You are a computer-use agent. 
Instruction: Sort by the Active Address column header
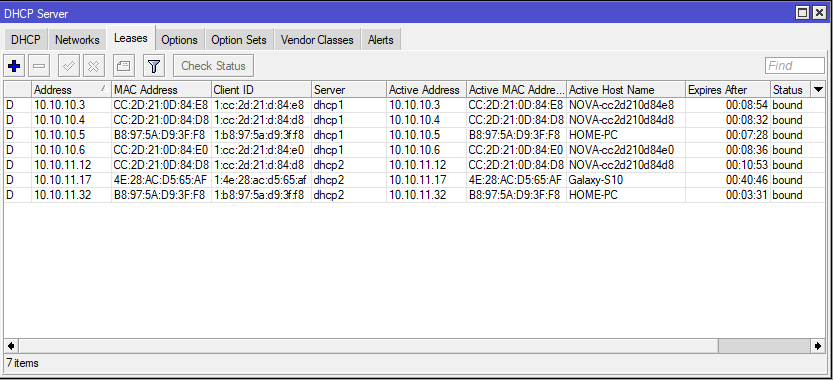[427, 89]
